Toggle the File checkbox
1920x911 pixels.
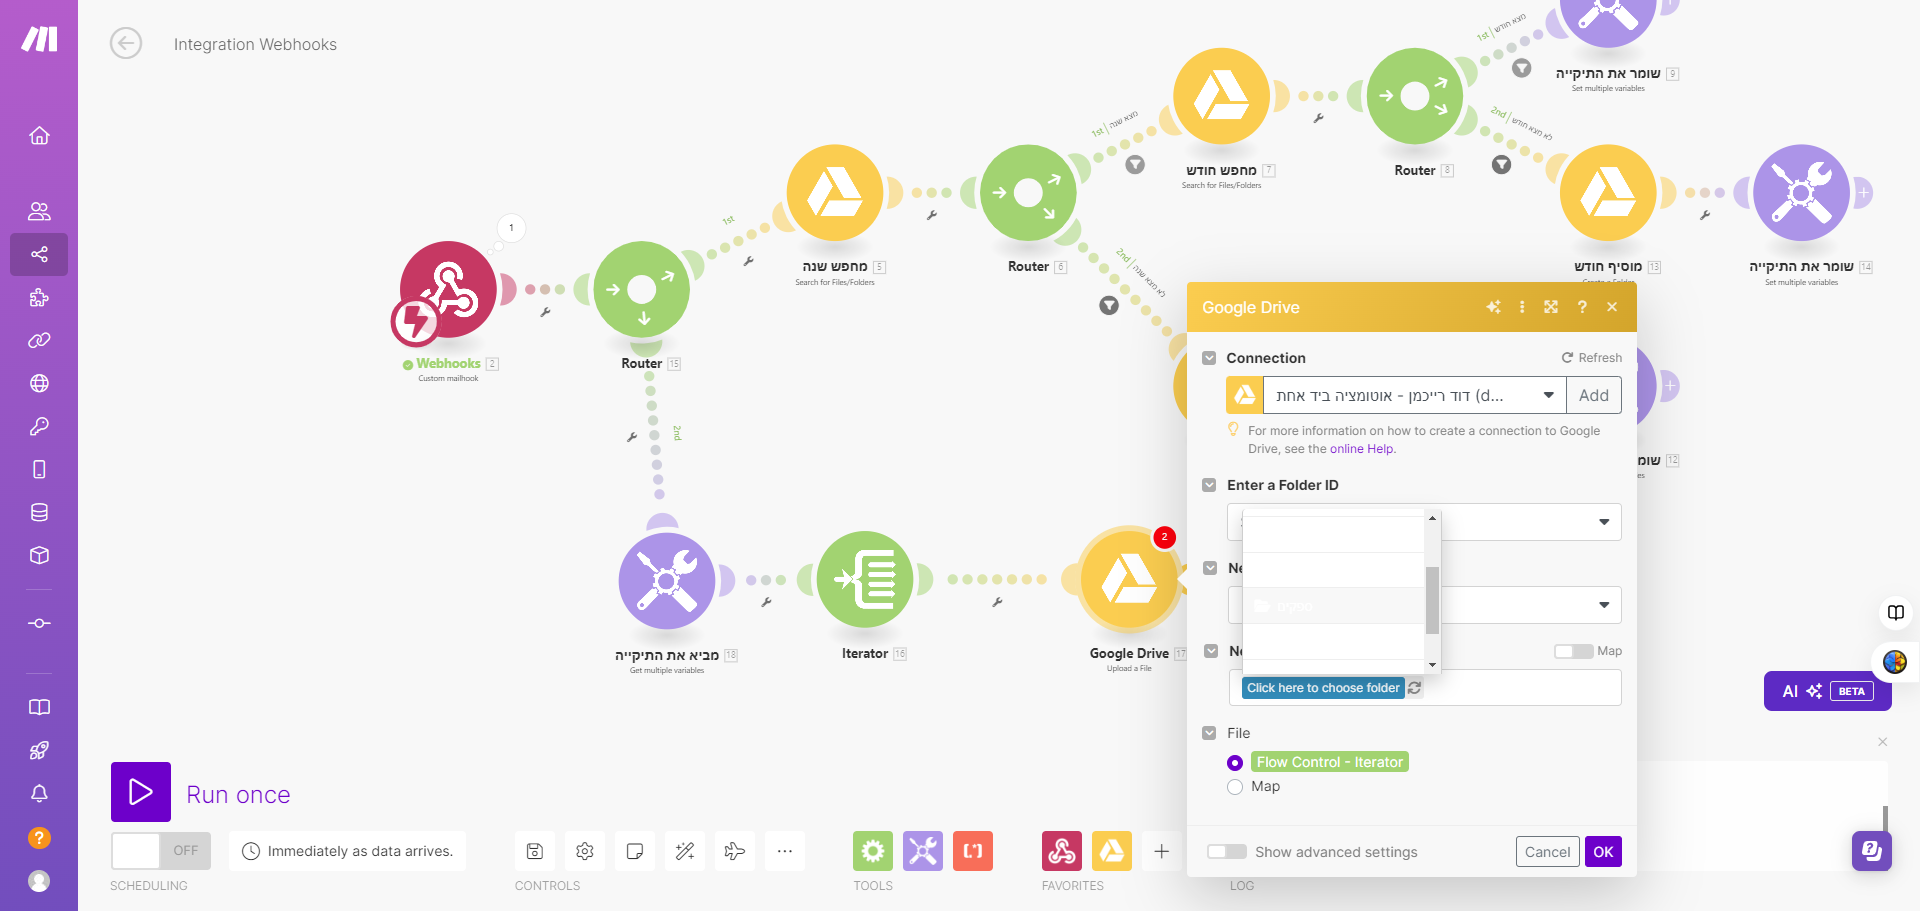point(1209,733)
